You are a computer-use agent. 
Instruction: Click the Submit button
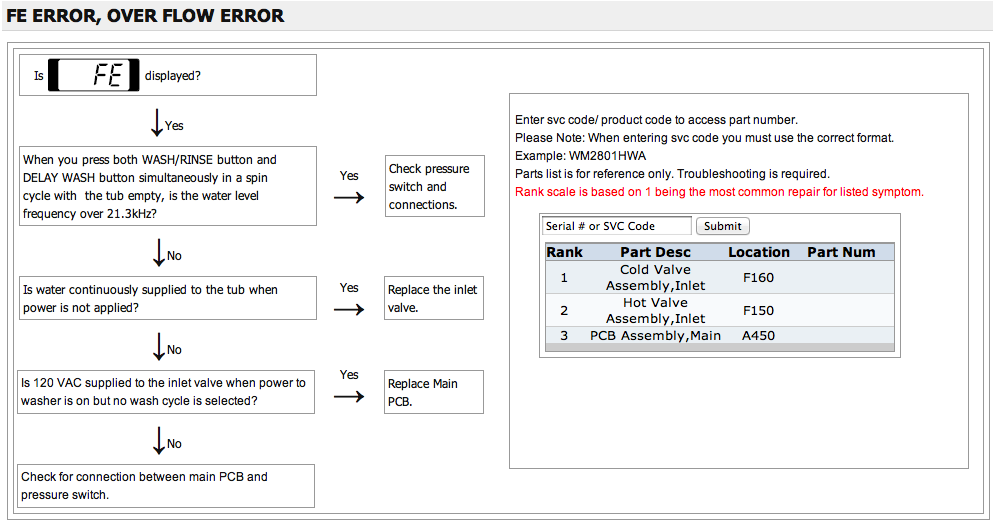[722, 226]
